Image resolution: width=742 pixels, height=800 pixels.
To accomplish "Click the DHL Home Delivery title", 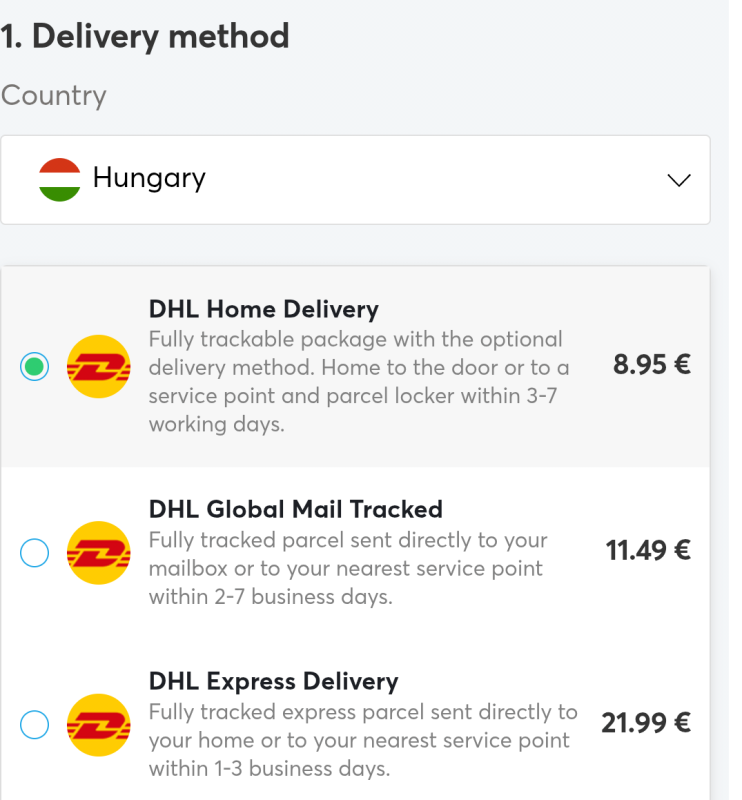I will coord(264,309).
